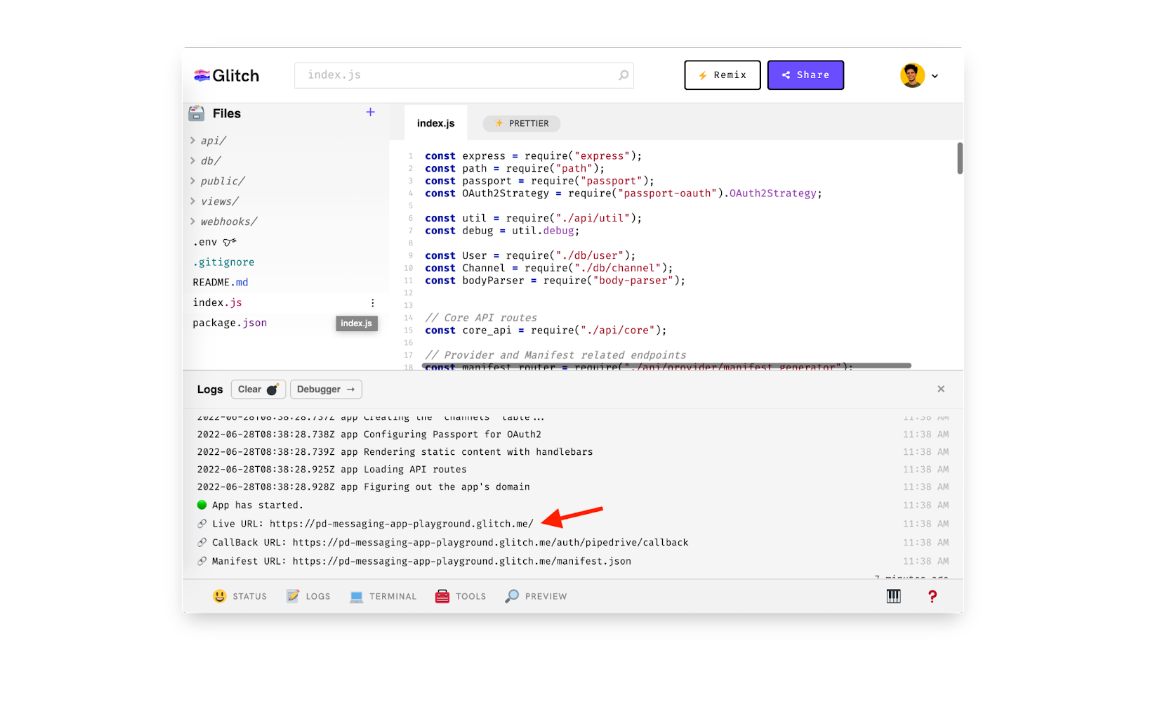Click the Remix button
1149x705 pixels.
point(722,75)
